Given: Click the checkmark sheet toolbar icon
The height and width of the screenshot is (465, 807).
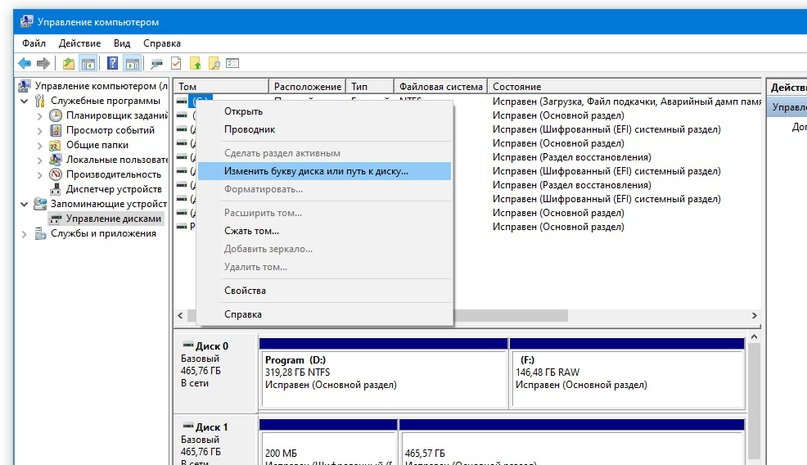Looking at the screenshot, I should coord(176,63).
